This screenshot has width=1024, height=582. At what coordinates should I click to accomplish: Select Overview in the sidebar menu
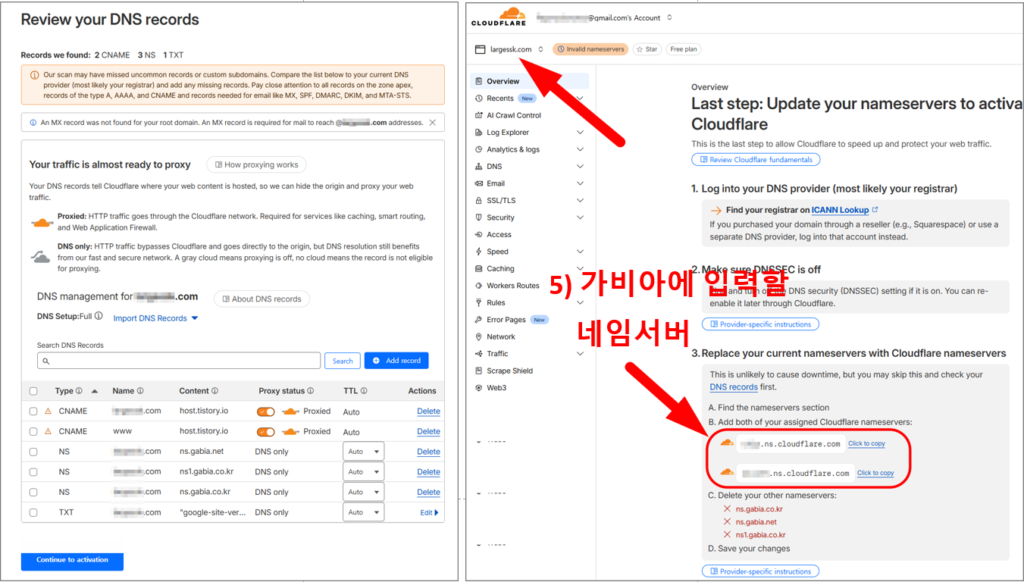(500, 83)
